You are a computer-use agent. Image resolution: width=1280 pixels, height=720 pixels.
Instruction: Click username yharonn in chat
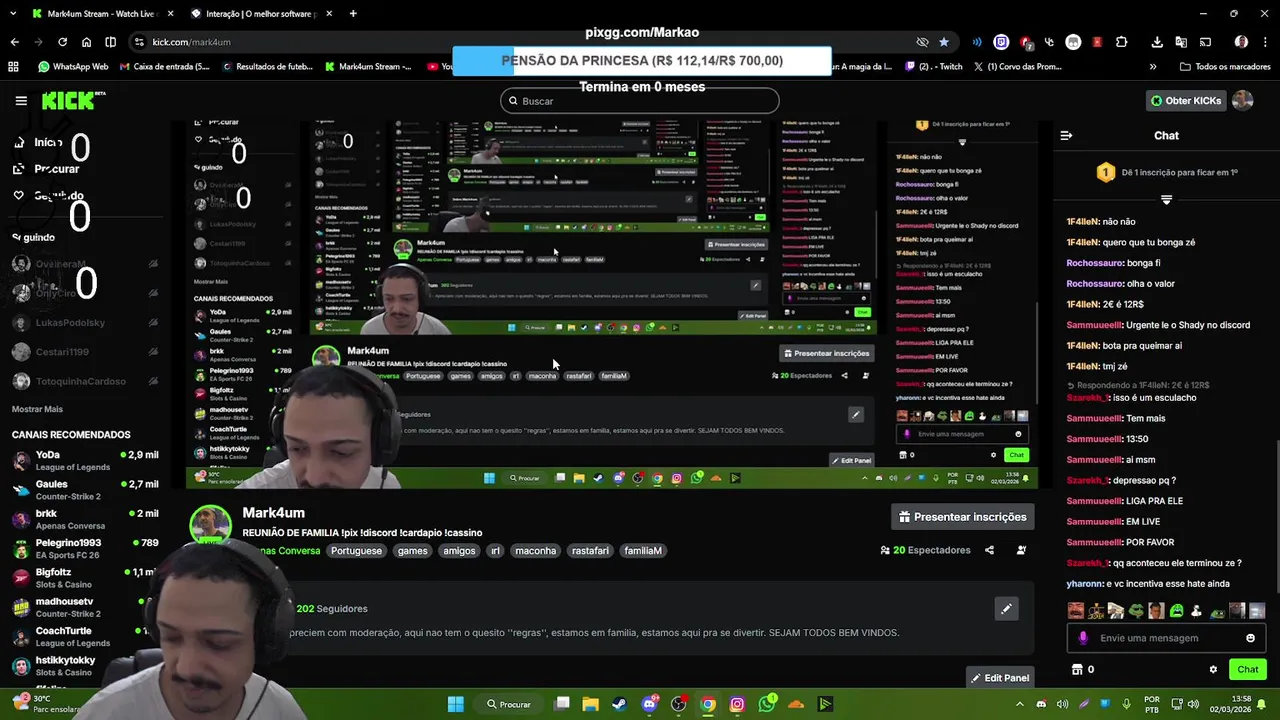click(1084, 584)
